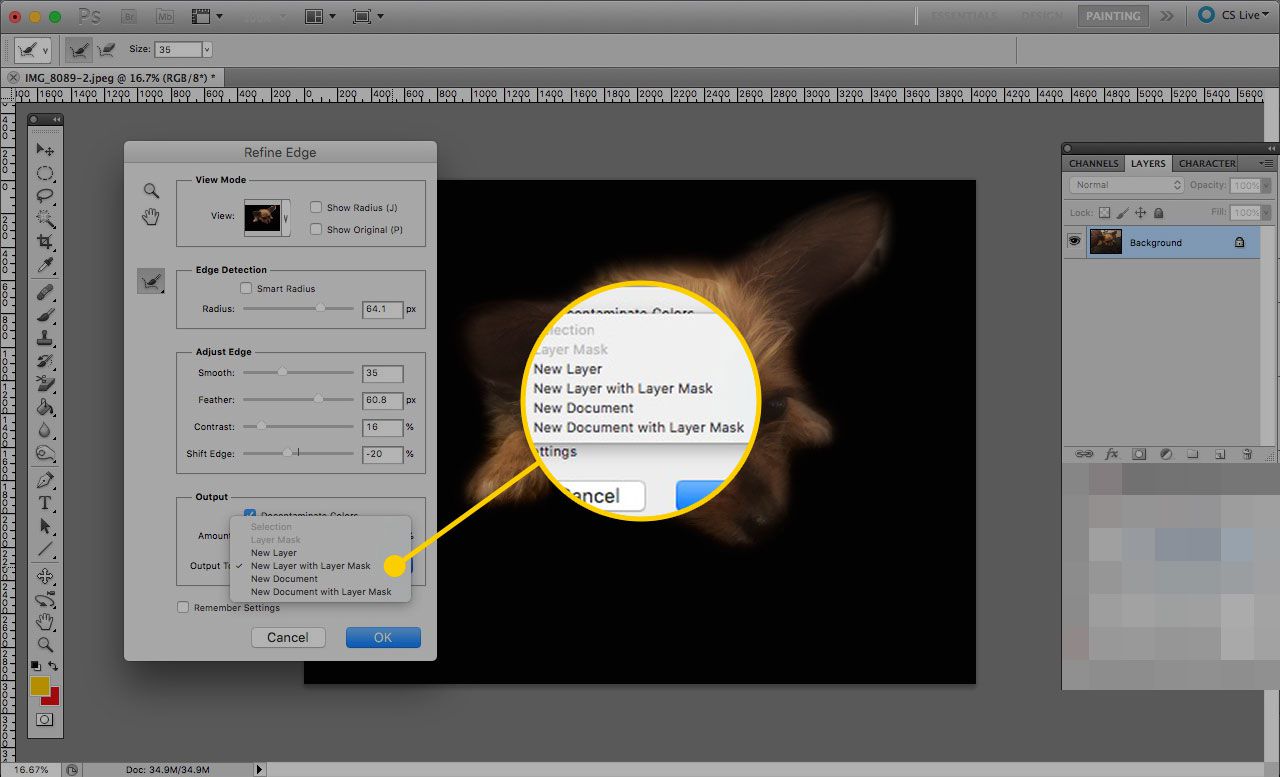Toggle Lock transparent pixels in Layers panel
This screenshot has height=777, width=1280.
click(1104, 213)
